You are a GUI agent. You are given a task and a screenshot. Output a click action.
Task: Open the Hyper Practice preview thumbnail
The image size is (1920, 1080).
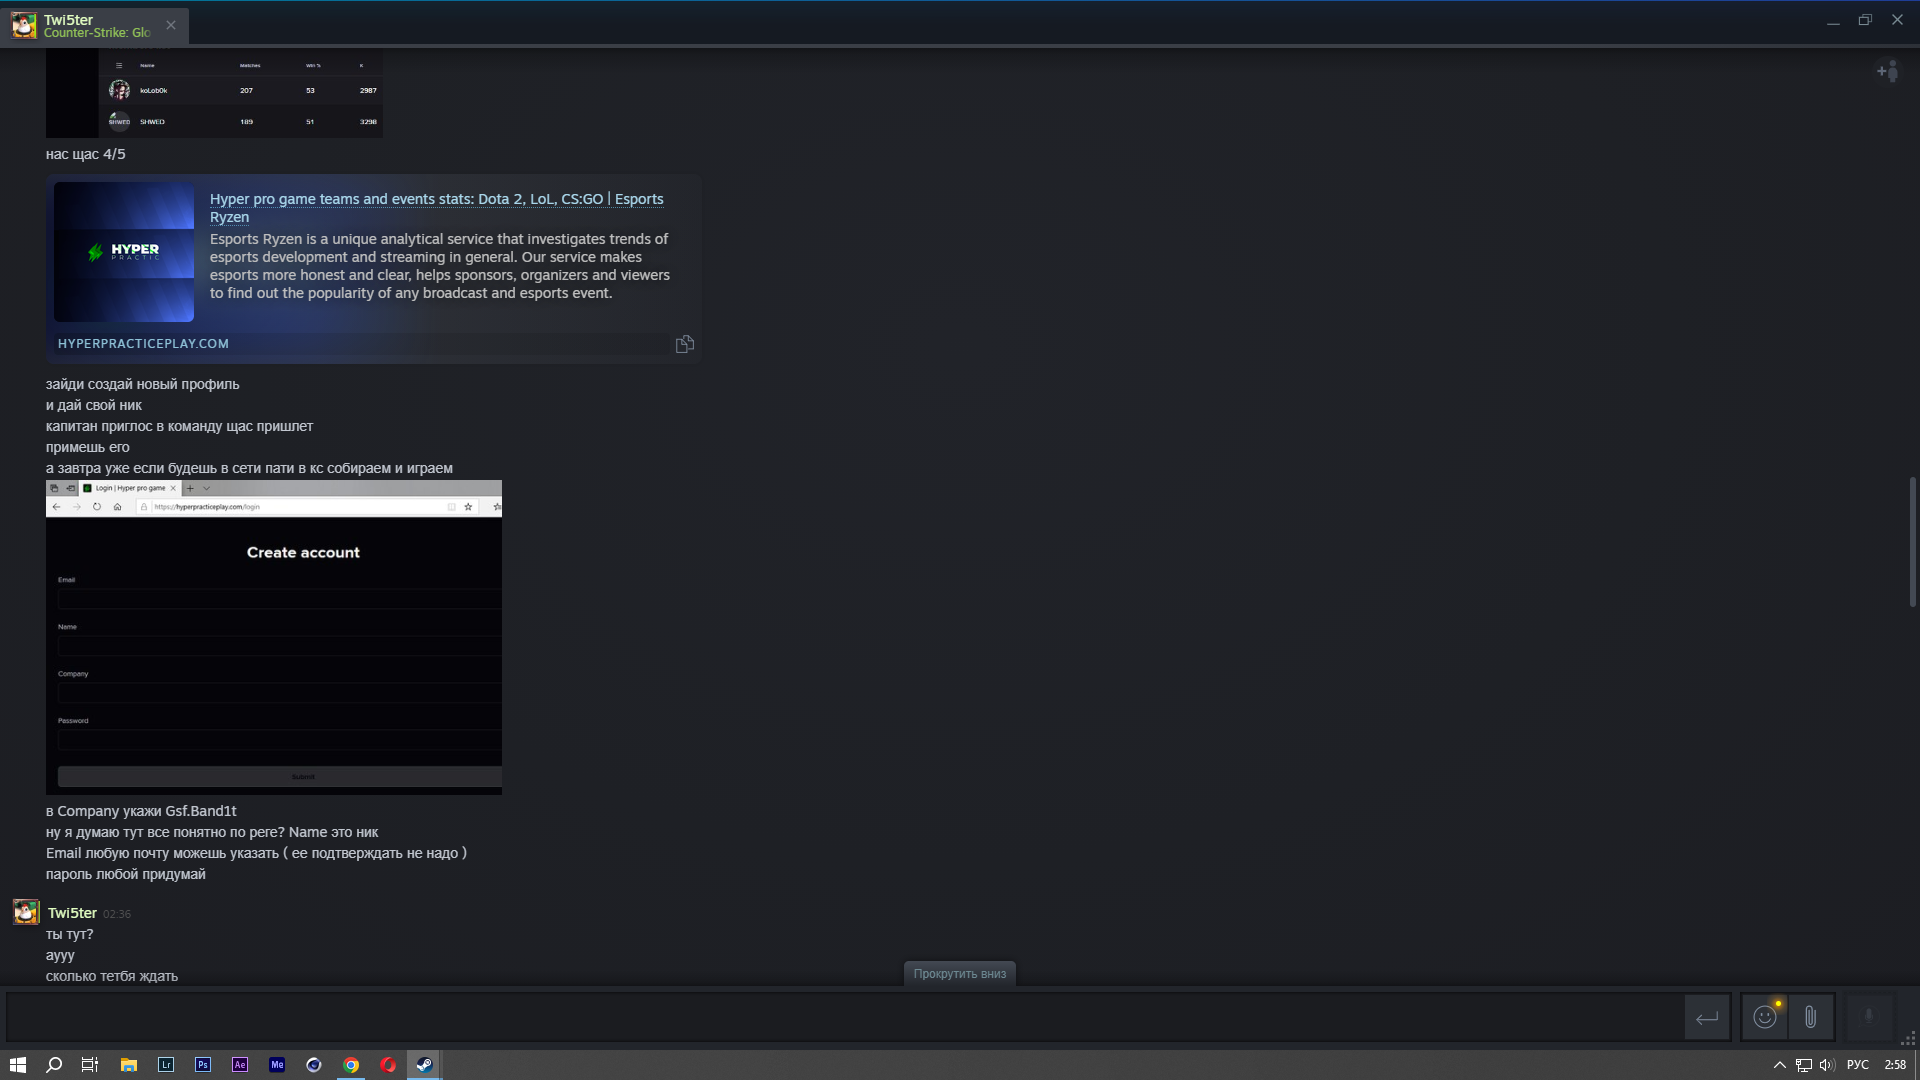pyautogui.click(x=124, y=252)
